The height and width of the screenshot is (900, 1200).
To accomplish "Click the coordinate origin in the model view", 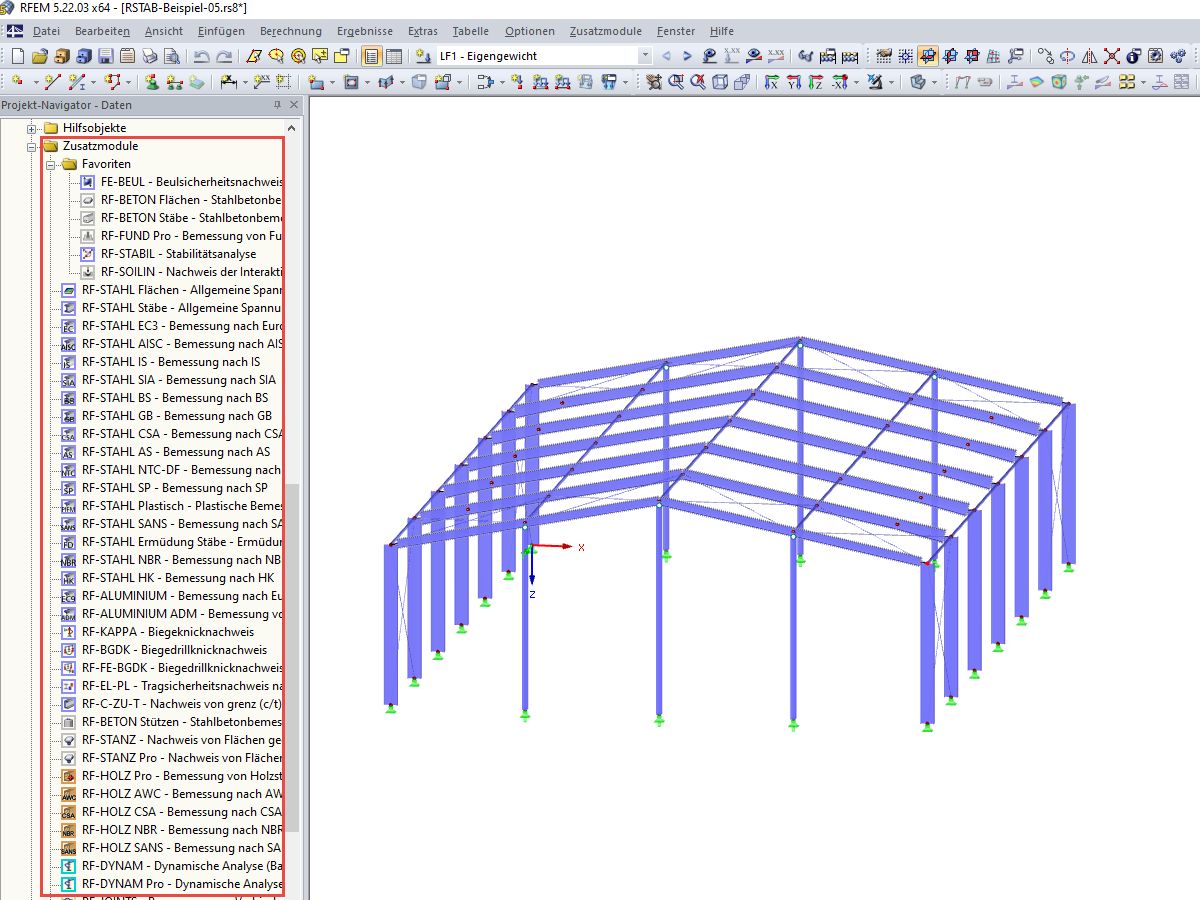I will [532, 547].
